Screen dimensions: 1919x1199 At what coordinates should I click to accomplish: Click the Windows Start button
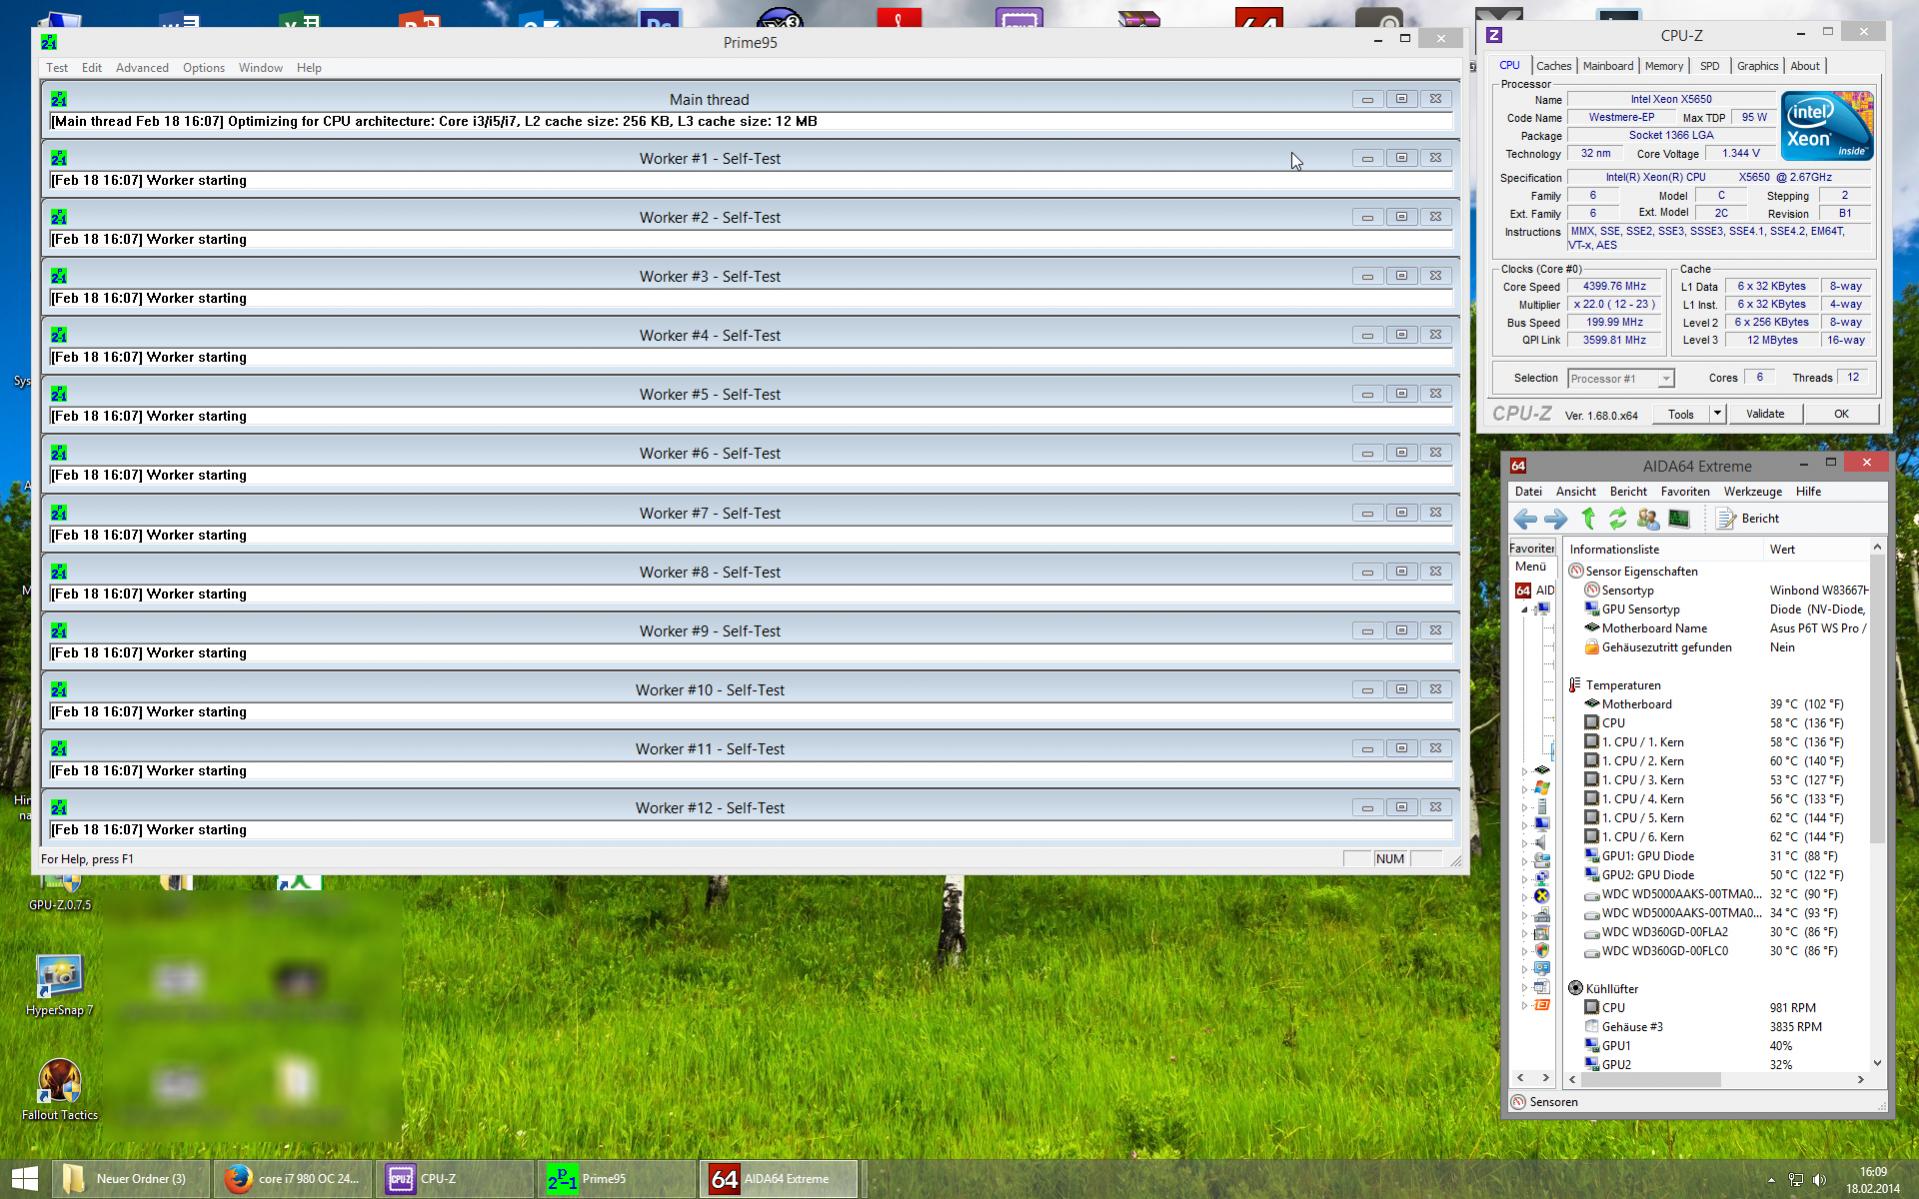[x=25, y=1179]
